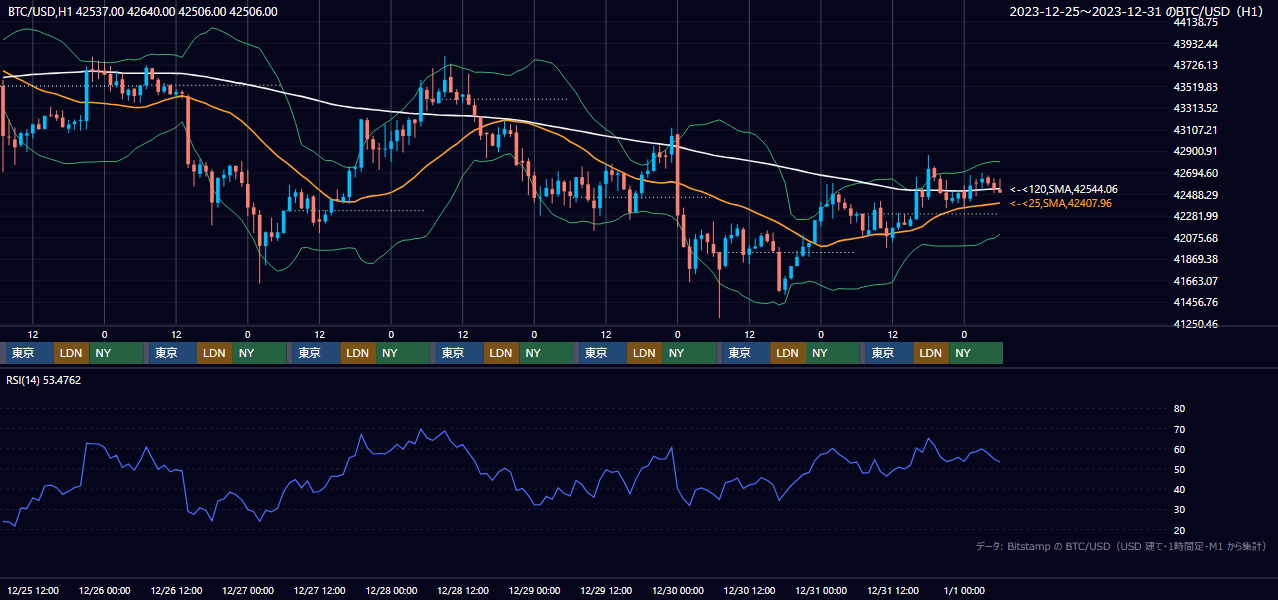Click the 12/28 12:00 date label
Screen dimensions: 1278x600
pos(463,590)
